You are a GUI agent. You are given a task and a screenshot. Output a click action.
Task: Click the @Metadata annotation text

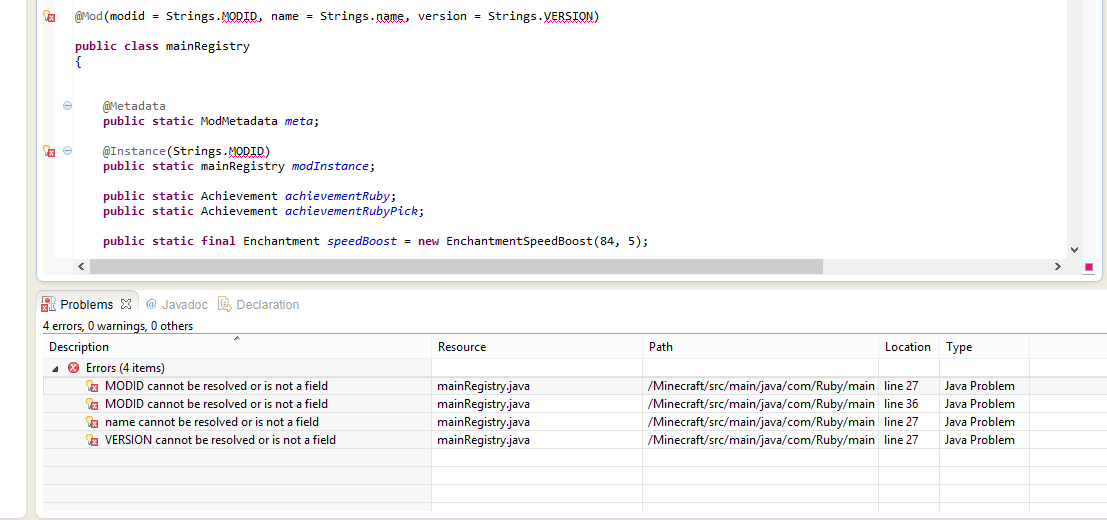click(134, 107)
